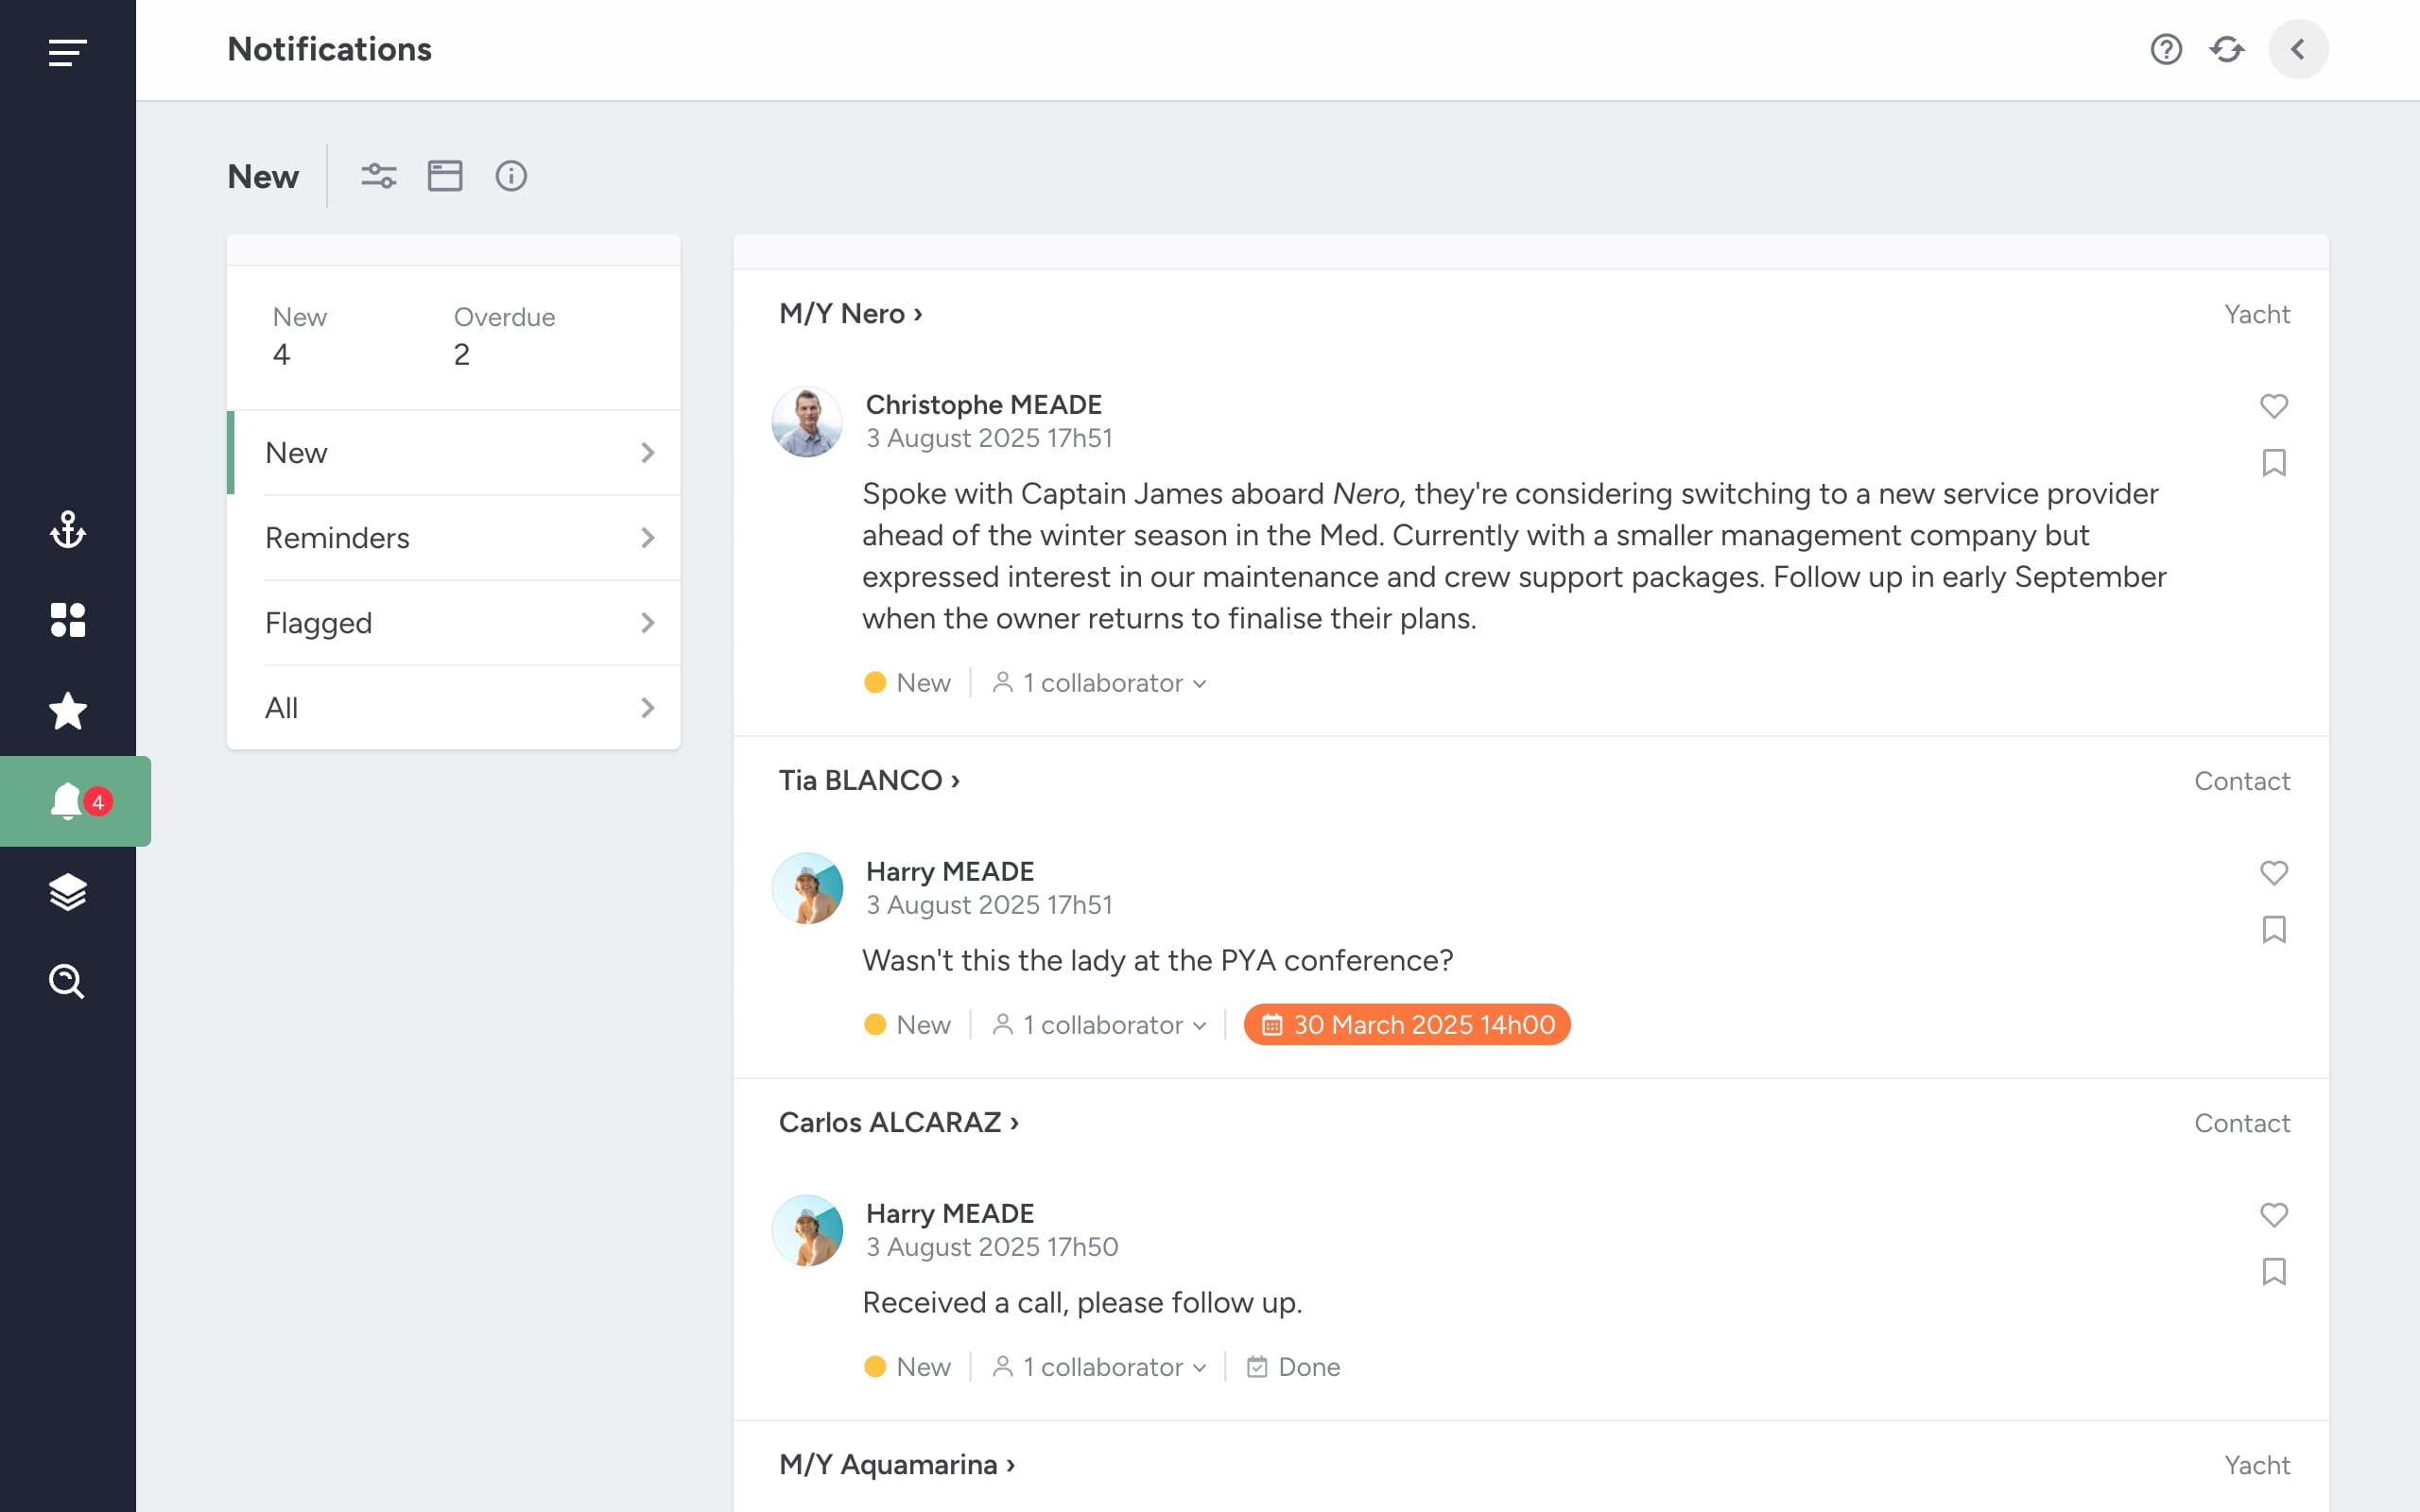The image size is (2420, 1512).
Task: Open the M/Y Nero yacht link
Action: (851, 314)
